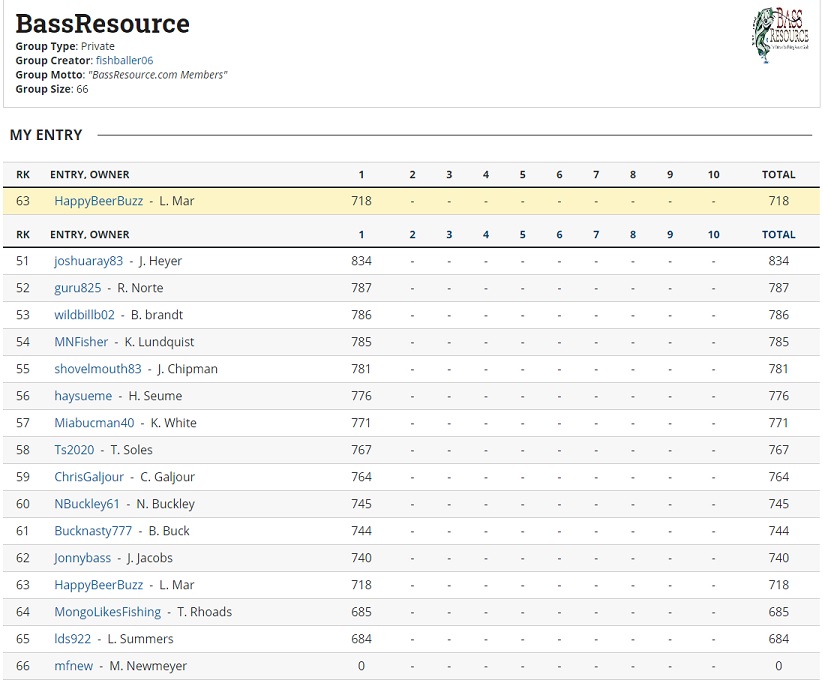Open Miabucman40 entry link
The image size is (823, 685).
[94, 423]
